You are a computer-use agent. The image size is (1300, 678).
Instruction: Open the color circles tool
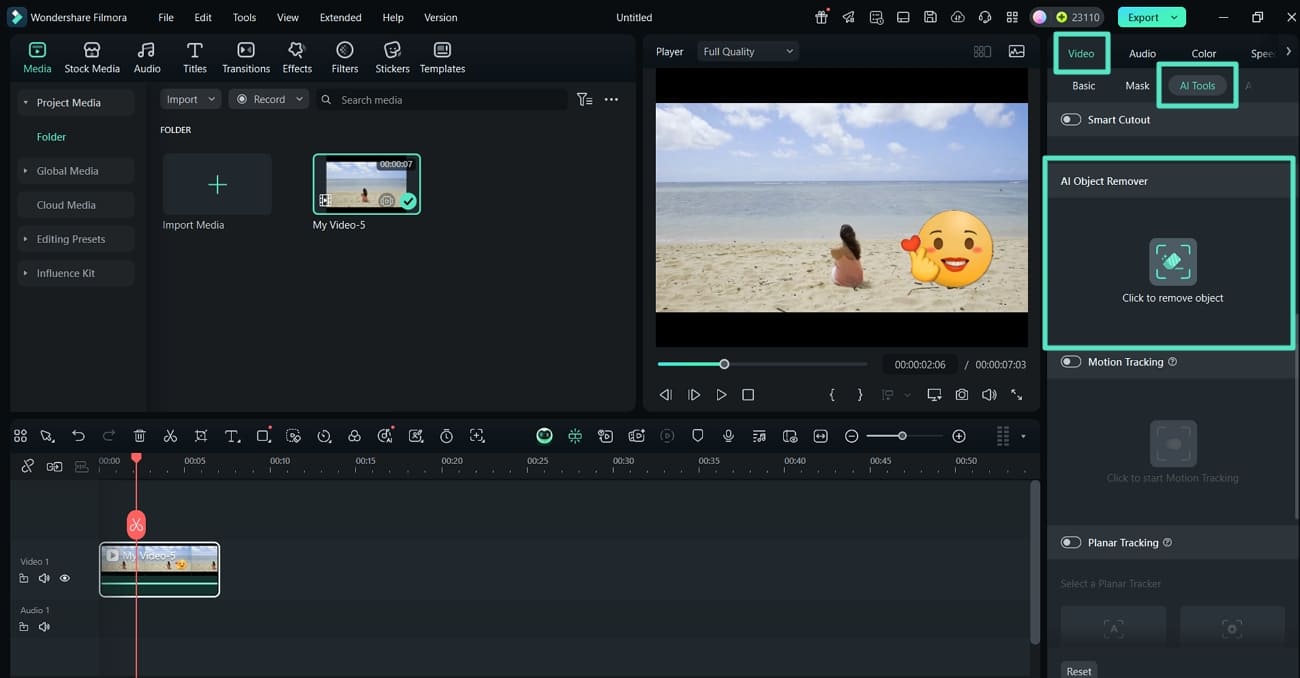tap(354, 436)
